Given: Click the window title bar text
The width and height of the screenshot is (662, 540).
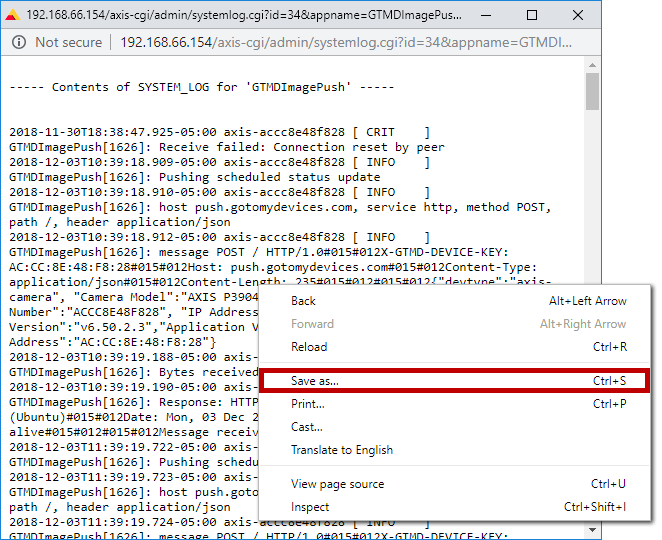Looking at the screenshot, I should coord(245,16).
